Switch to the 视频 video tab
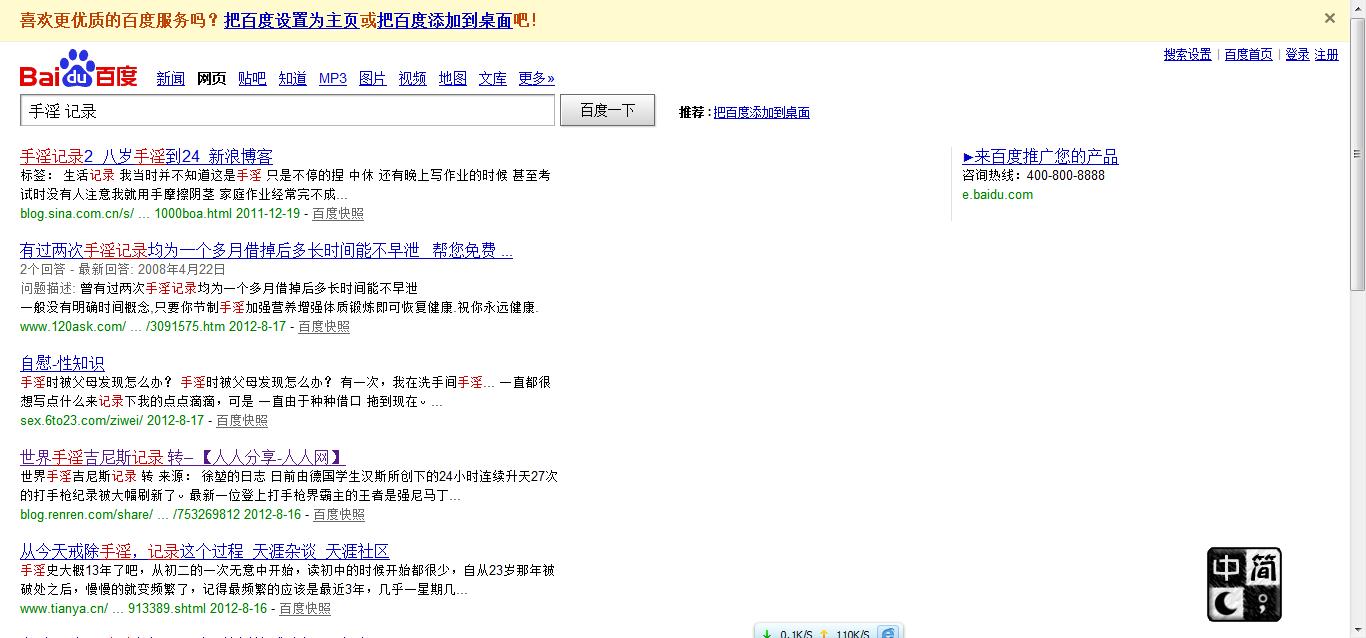This screenshot has width=1366, height=638. (412, 79)
